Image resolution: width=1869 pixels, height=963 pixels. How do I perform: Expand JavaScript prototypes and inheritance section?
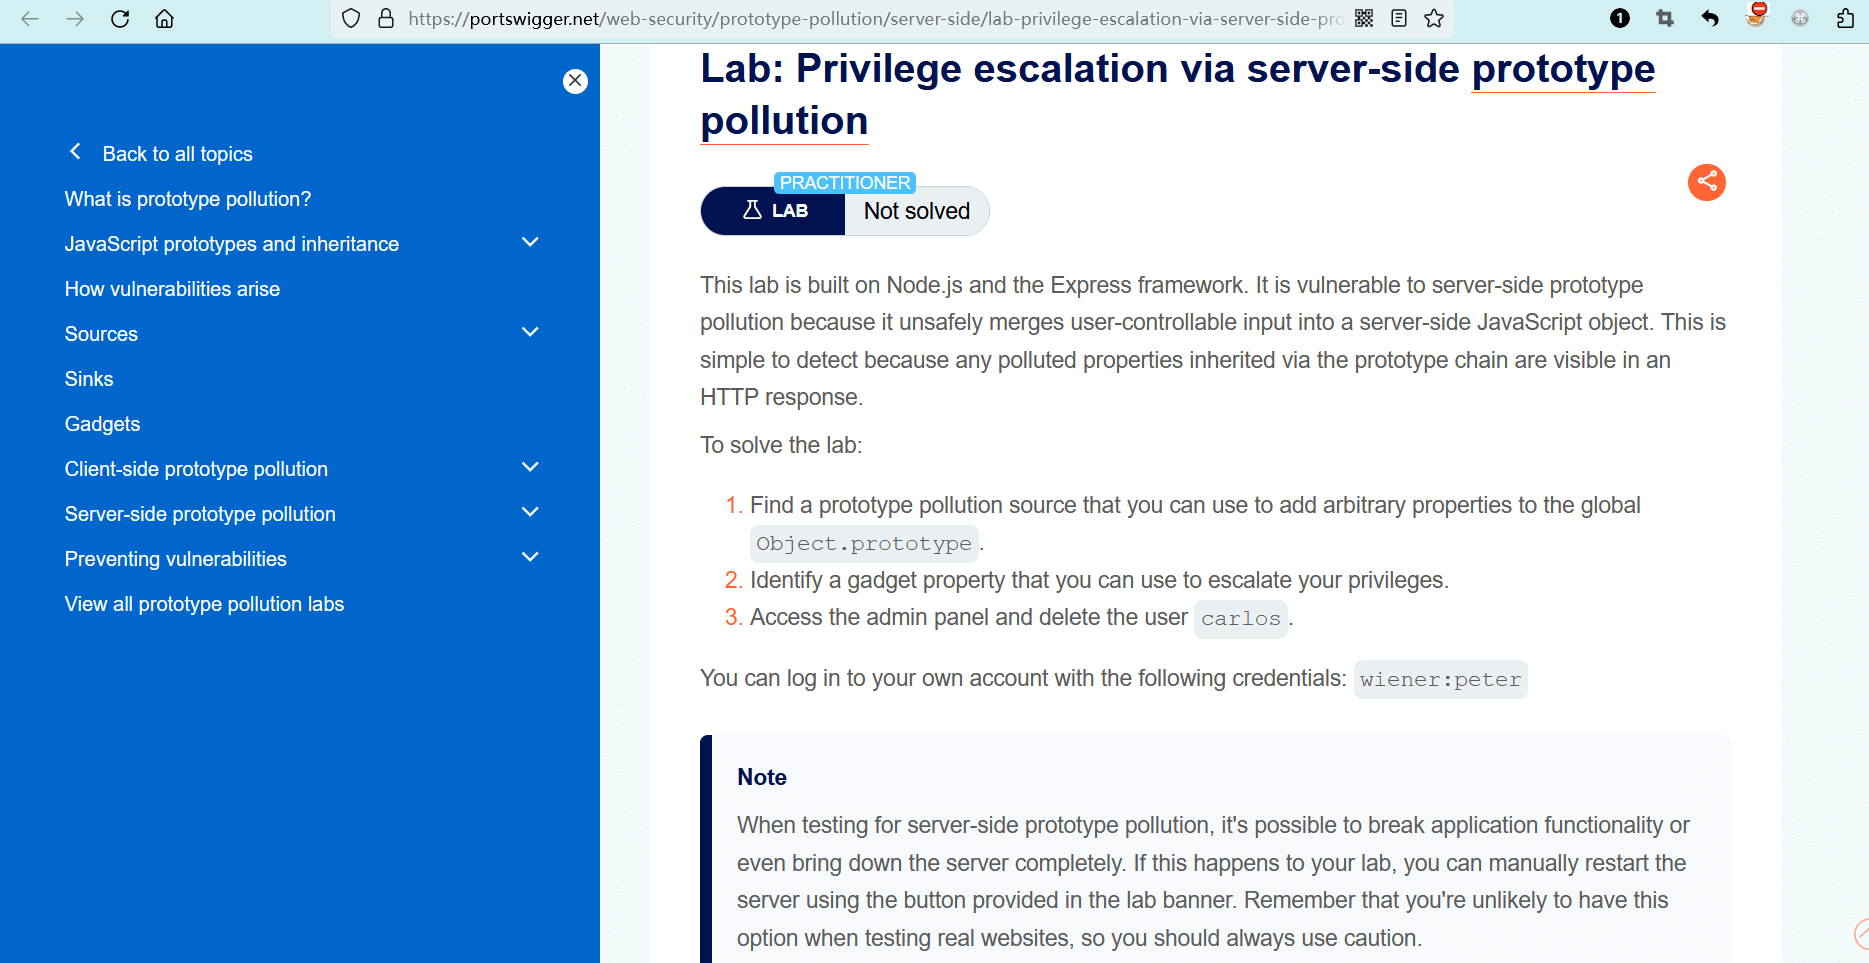(530, 243)
